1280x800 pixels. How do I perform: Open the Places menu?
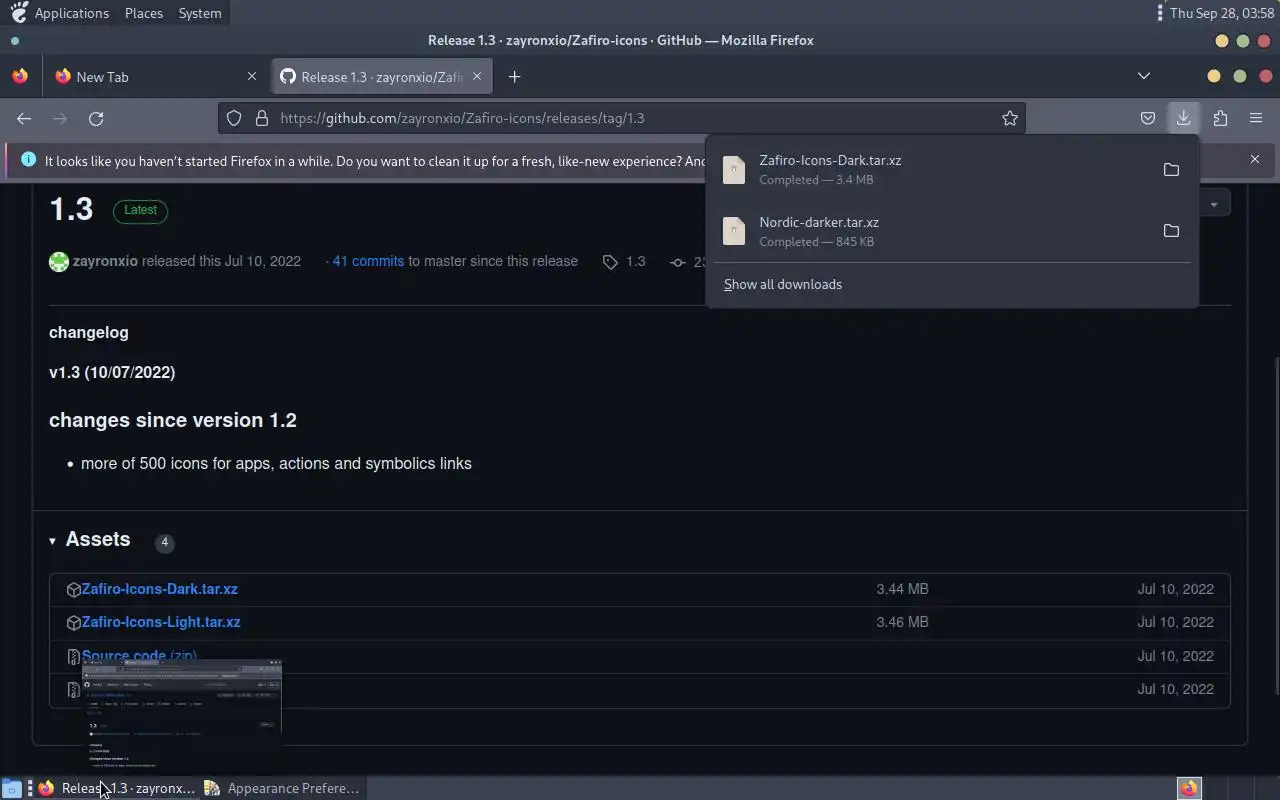click(x=144, y=13)
